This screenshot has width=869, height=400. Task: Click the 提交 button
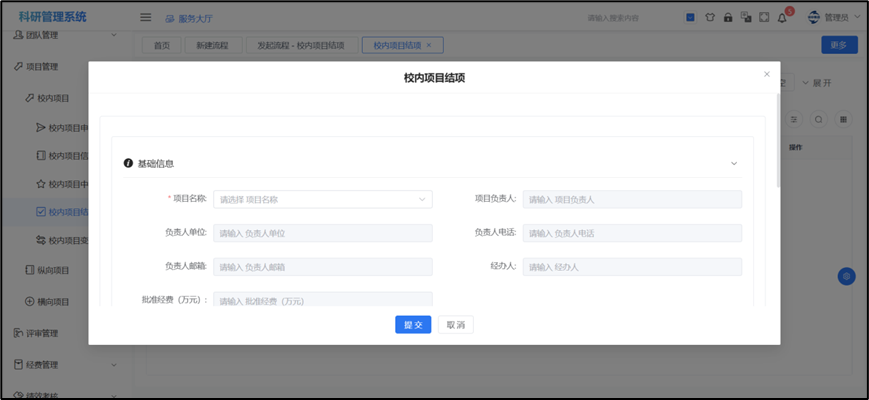point(412,325)
